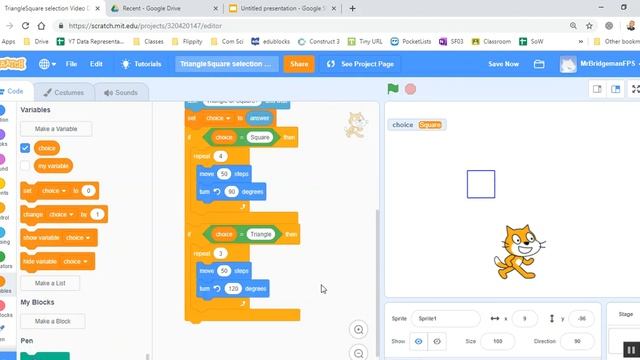Bookmark this page with the star
This screenshot has height=360, width=640.
tap(589, 26)
